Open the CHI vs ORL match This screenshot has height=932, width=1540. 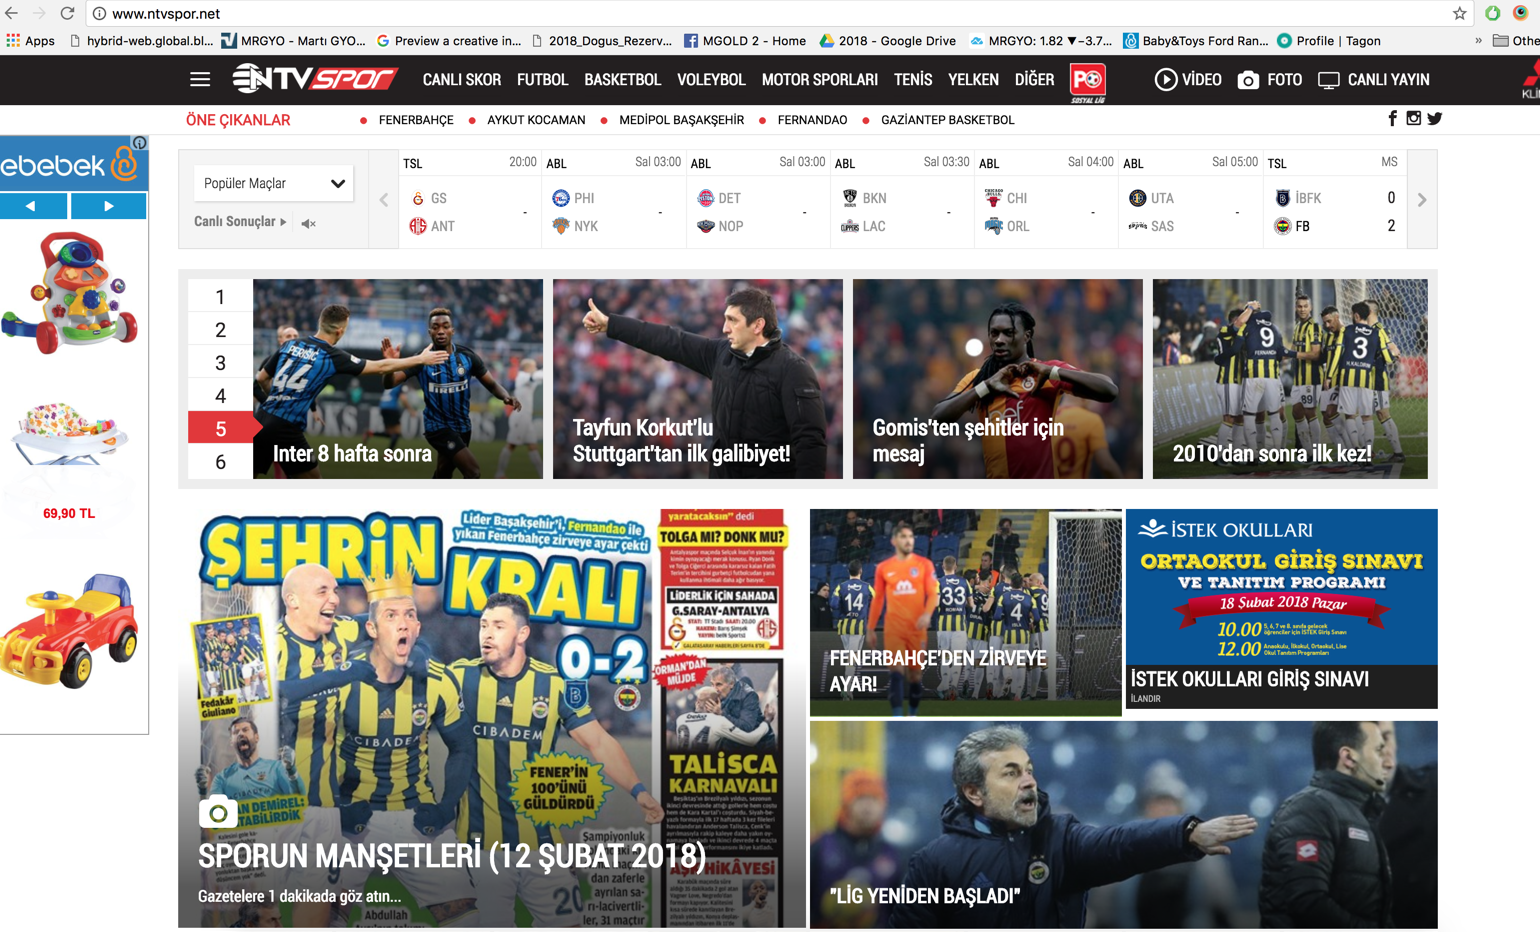[x=1046, y=199]
